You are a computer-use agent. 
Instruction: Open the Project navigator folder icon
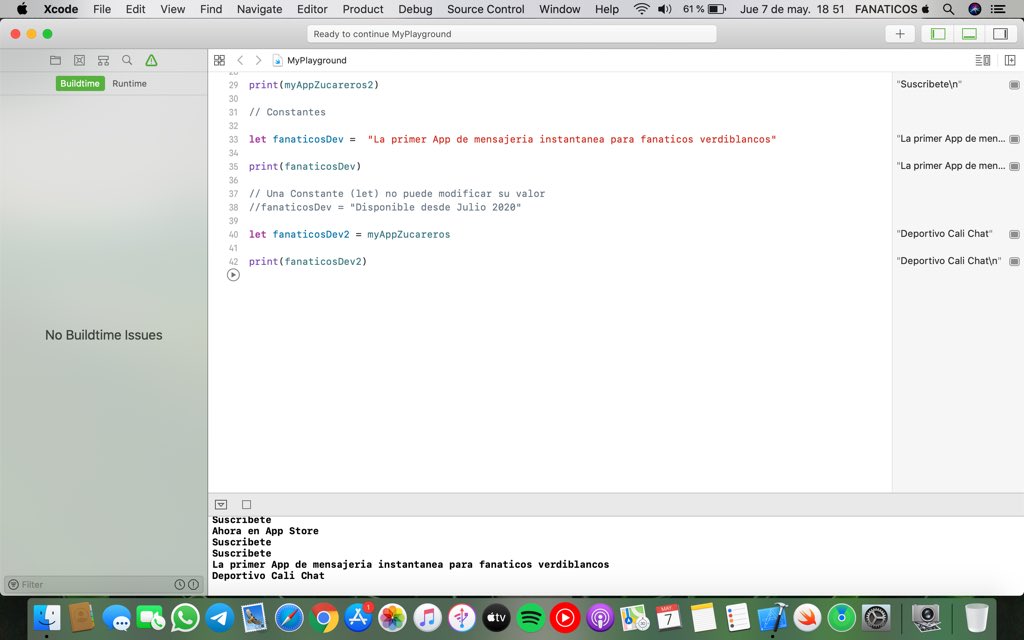[56, 60]
